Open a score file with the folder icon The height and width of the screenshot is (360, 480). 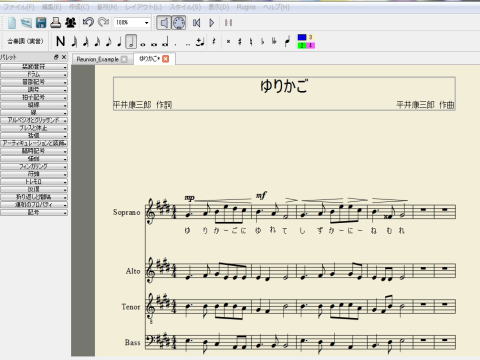point(26,23)
